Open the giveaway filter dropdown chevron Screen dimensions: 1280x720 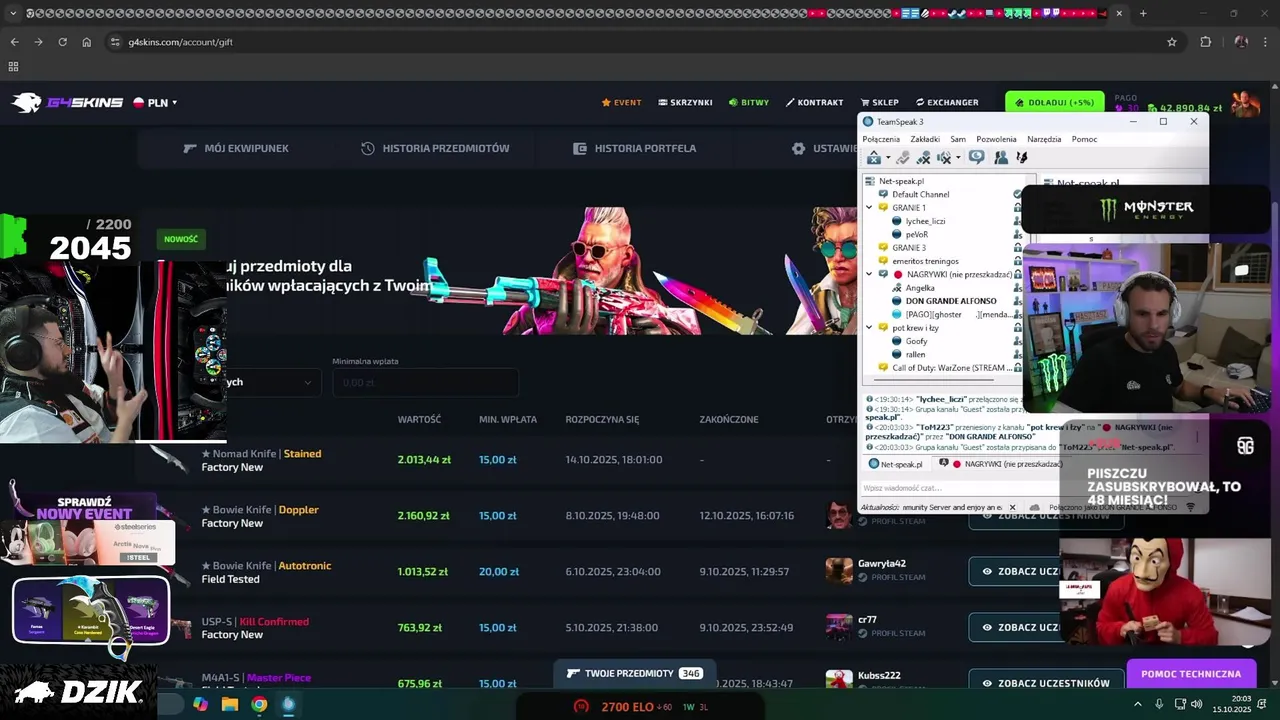pos(307,382)
